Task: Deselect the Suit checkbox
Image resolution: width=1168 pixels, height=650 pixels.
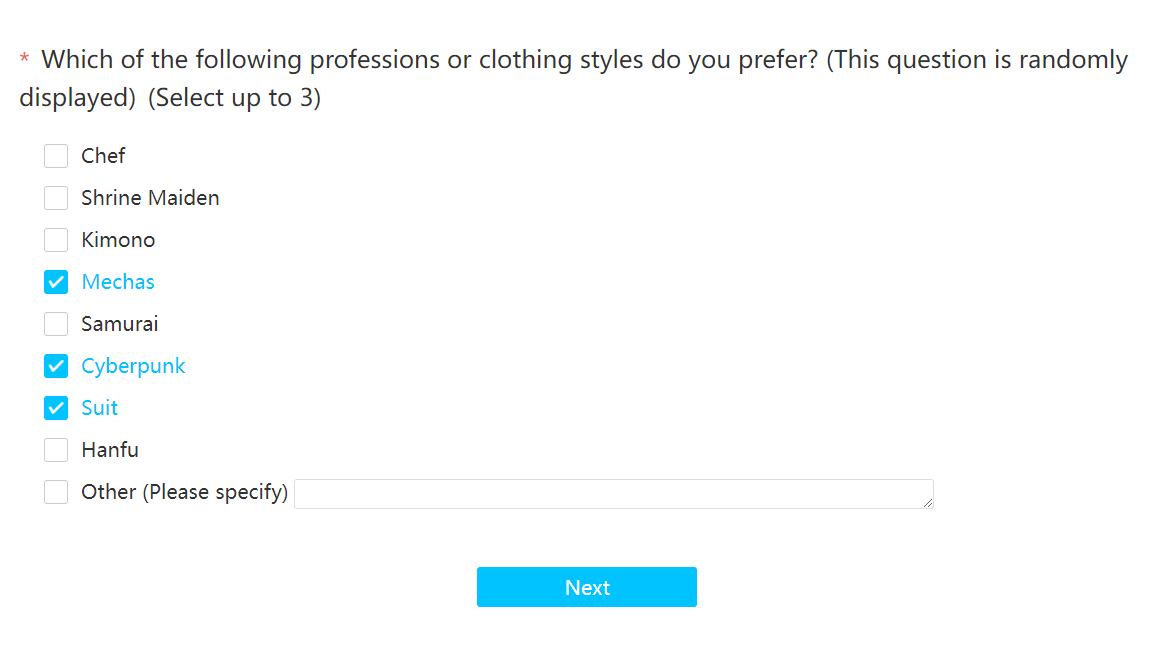Action: 56,408
